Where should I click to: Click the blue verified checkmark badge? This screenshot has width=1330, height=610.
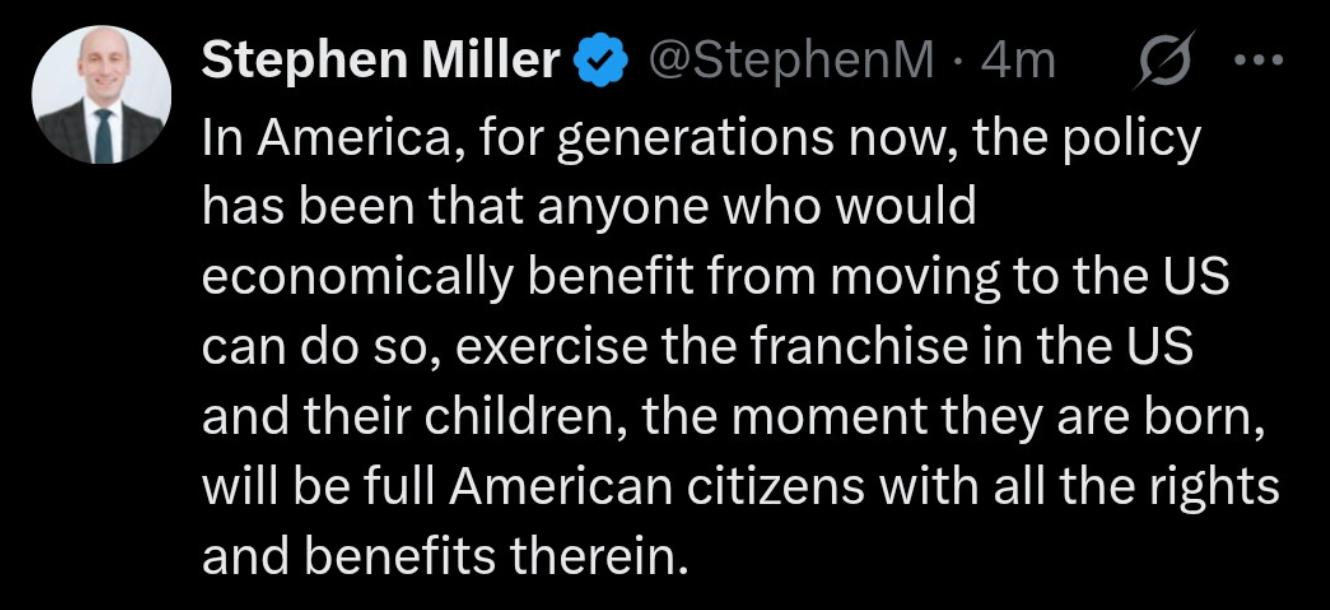600,62
